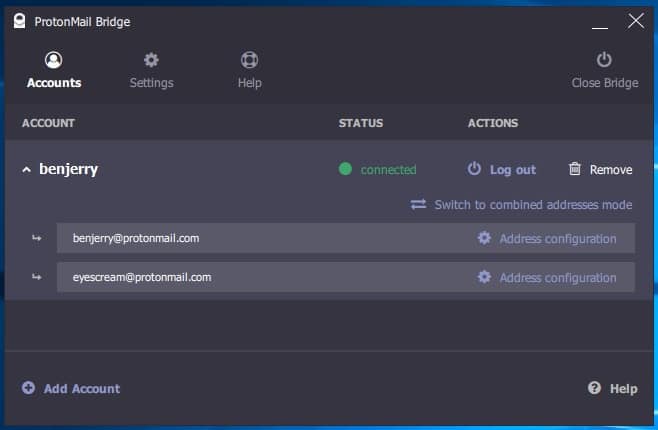Open Address configuration for benjerry@protonmail.com
This screenshot has width=658, height=430.
point(547,238)
